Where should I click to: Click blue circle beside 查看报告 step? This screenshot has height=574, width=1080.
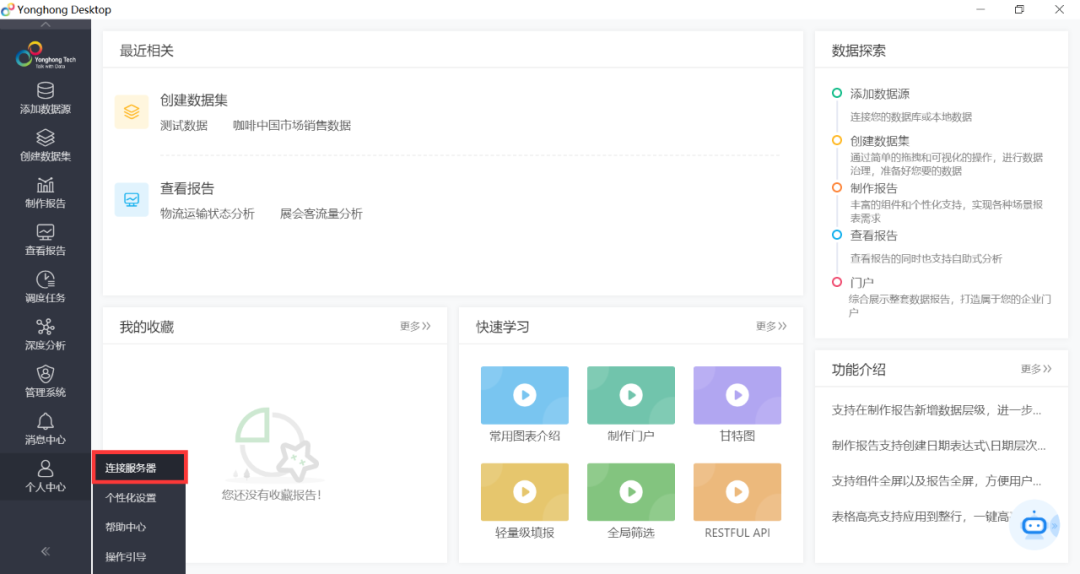pos(837,234)
